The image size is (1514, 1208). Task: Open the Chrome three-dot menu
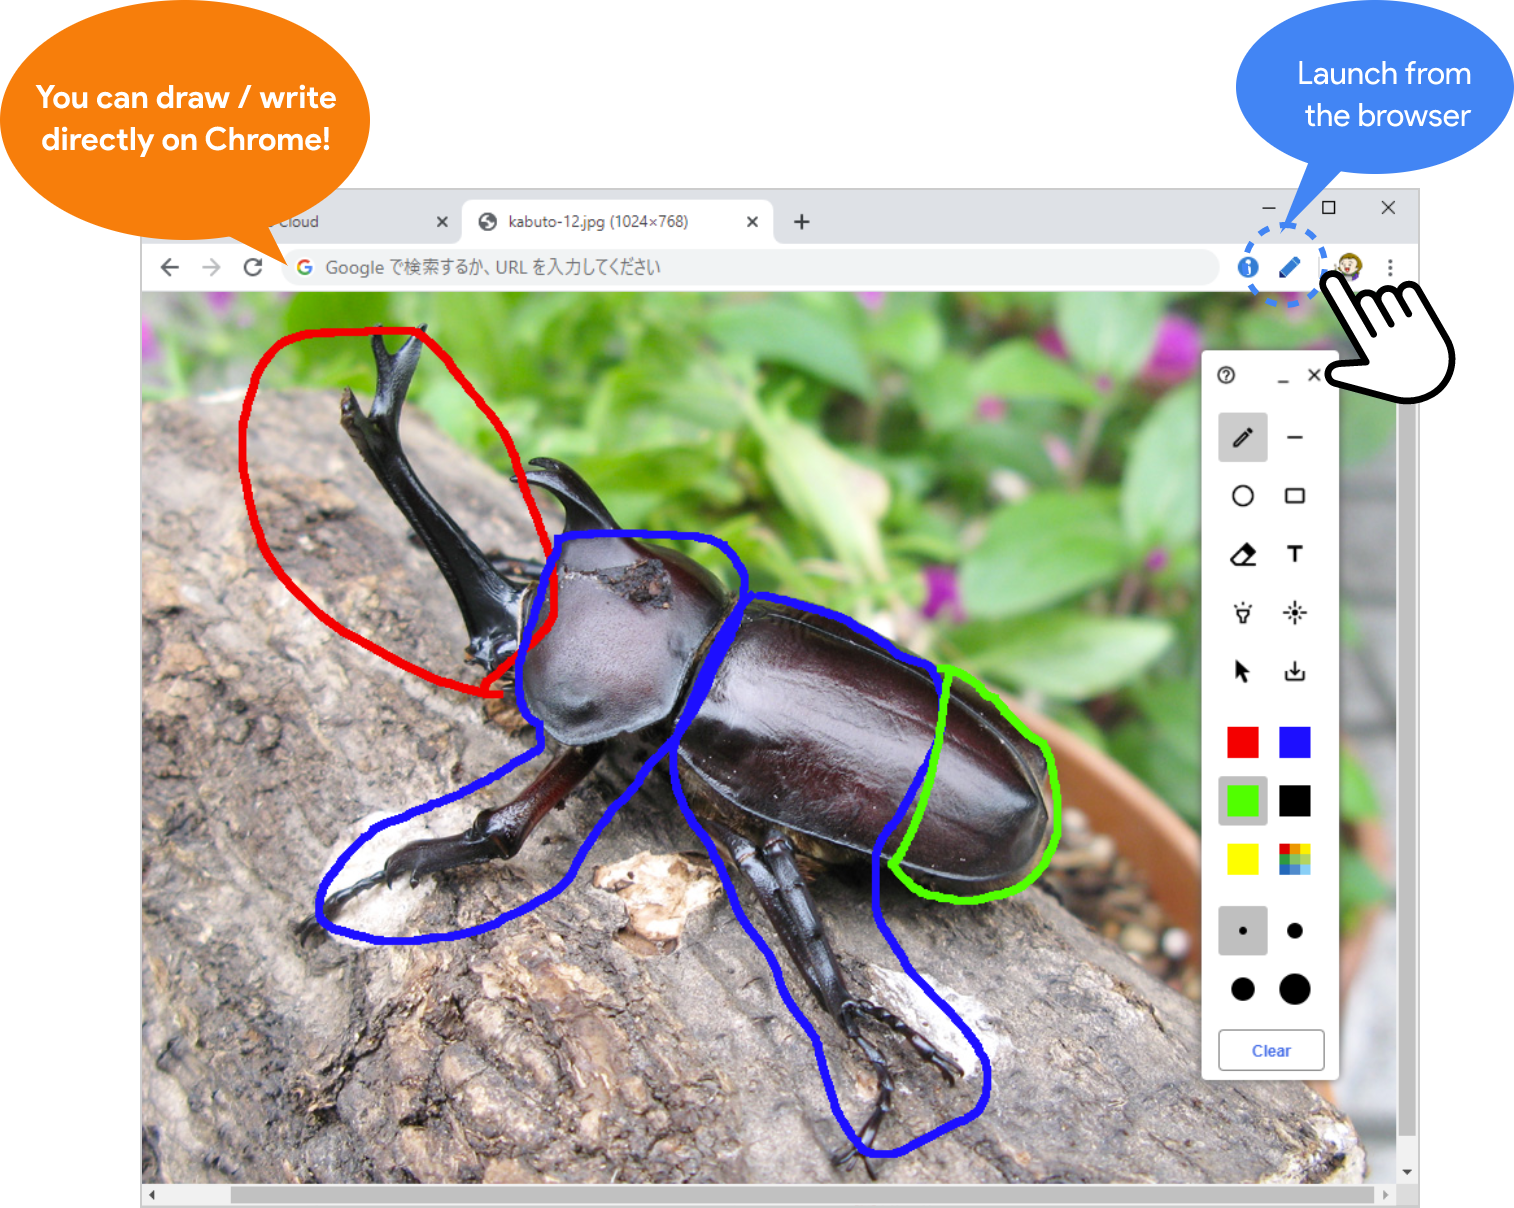[x=1390, y=267]
